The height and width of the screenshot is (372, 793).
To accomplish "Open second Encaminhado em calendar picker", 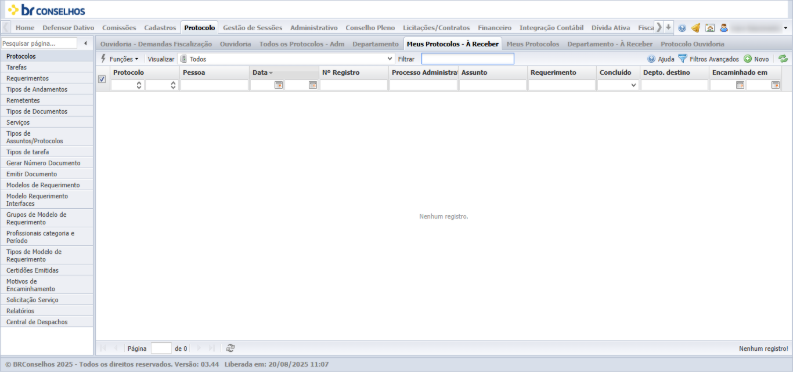I will 775,85.
